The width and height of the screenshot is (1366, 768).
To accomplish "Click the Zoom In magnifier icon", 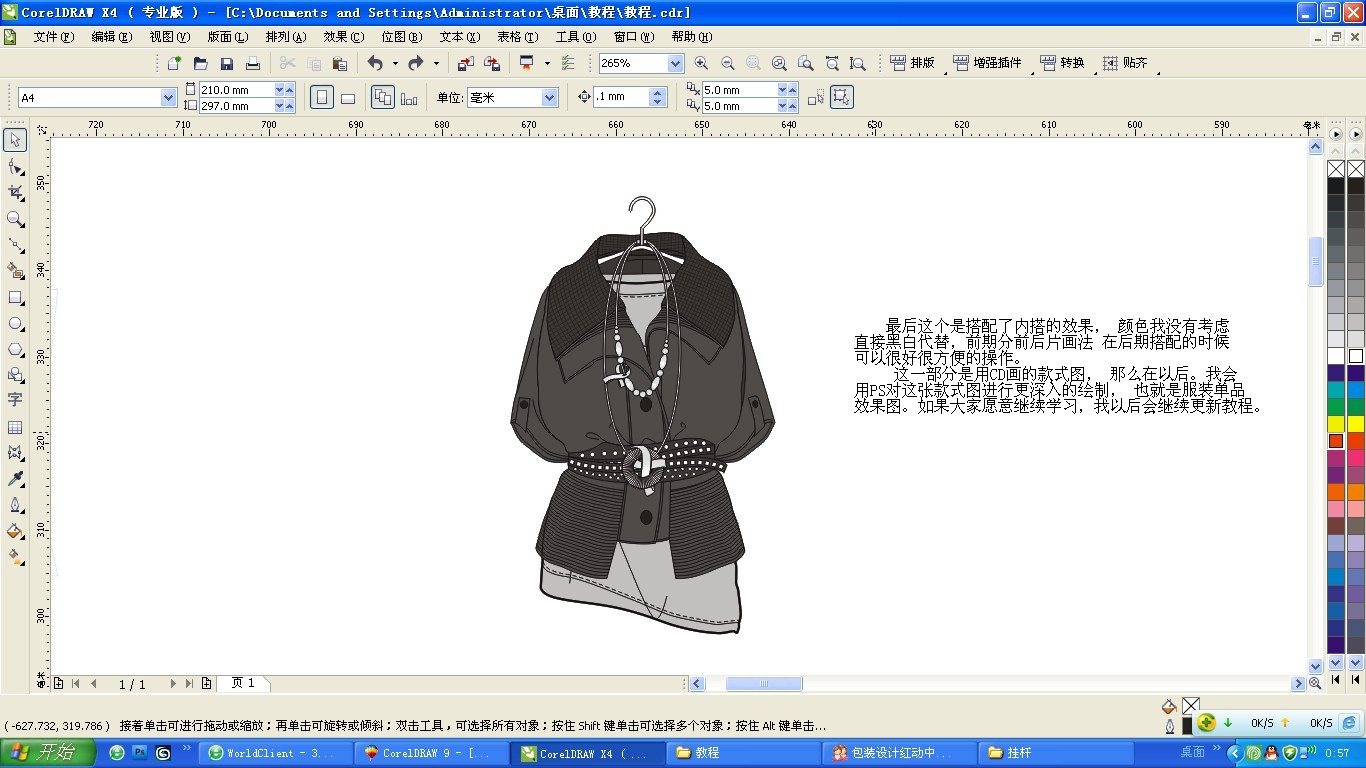I will [701, 63].
